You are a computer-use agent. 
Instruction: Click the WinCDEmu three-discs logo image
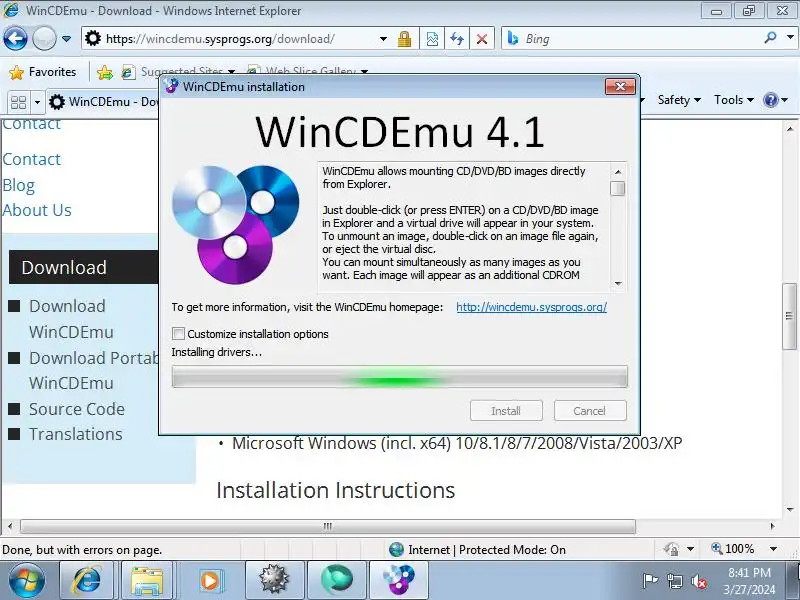[236, 224]
